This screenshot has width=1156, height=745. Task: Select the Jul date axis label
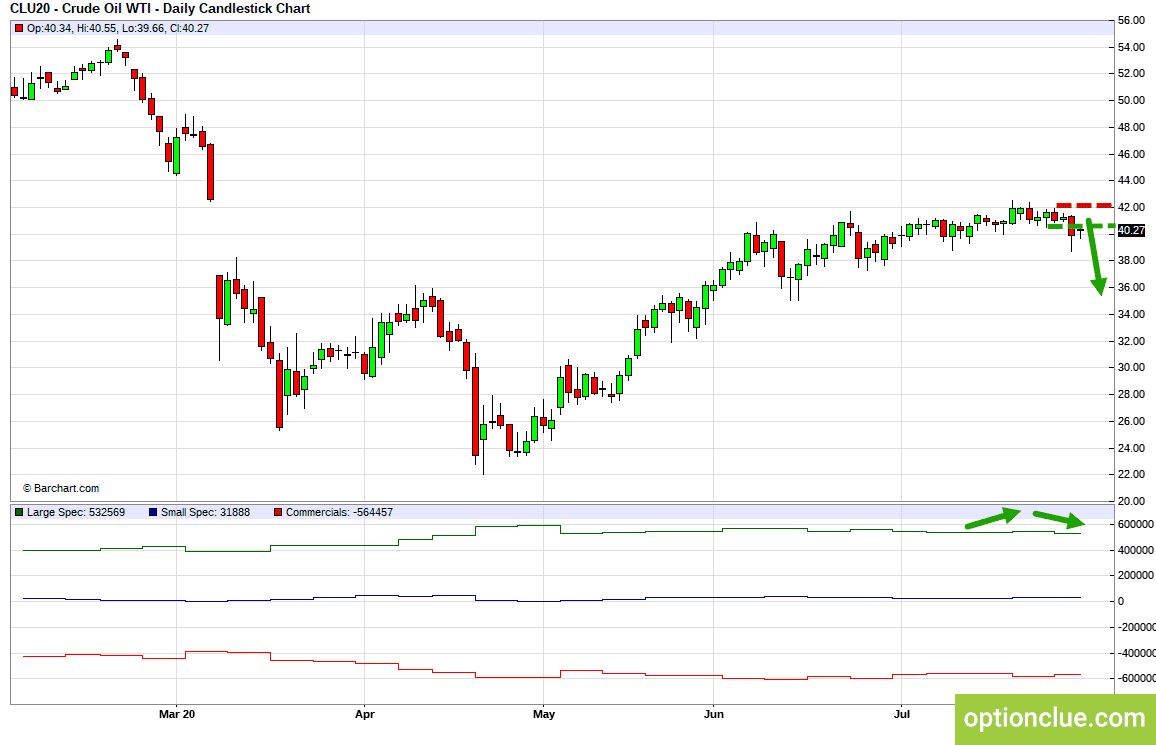click(901, 714)
